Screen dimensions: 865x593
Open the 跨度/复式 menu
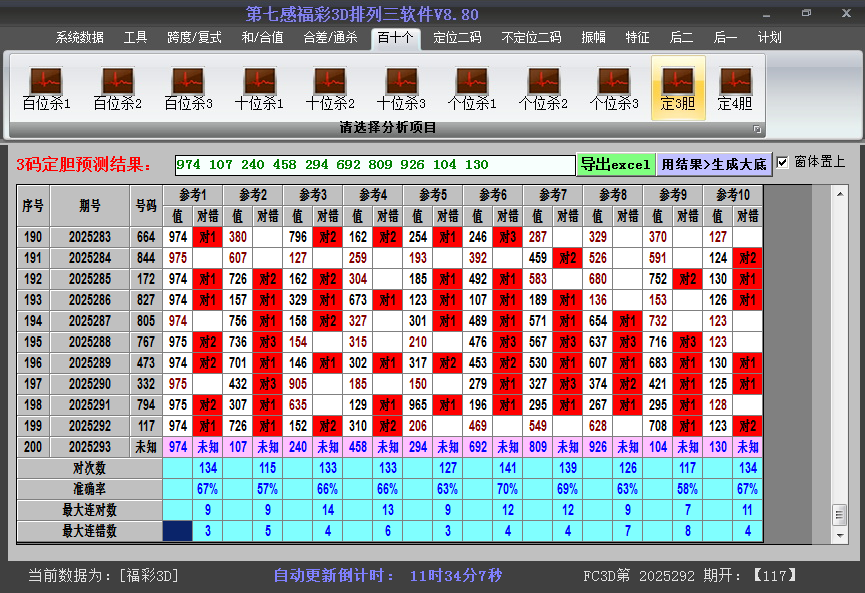click(194, 38)
